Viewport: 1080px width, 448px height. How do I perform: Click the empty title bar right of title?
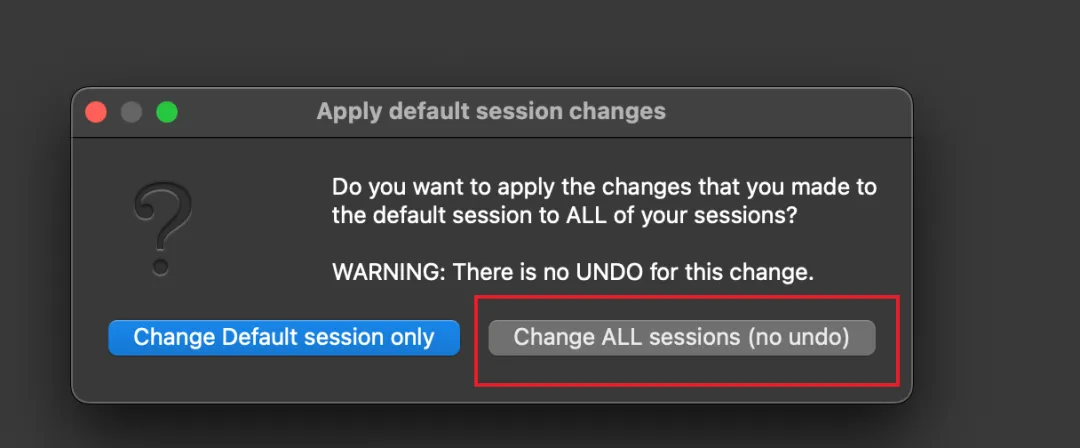pyautogui.click(x=790, y=111)
